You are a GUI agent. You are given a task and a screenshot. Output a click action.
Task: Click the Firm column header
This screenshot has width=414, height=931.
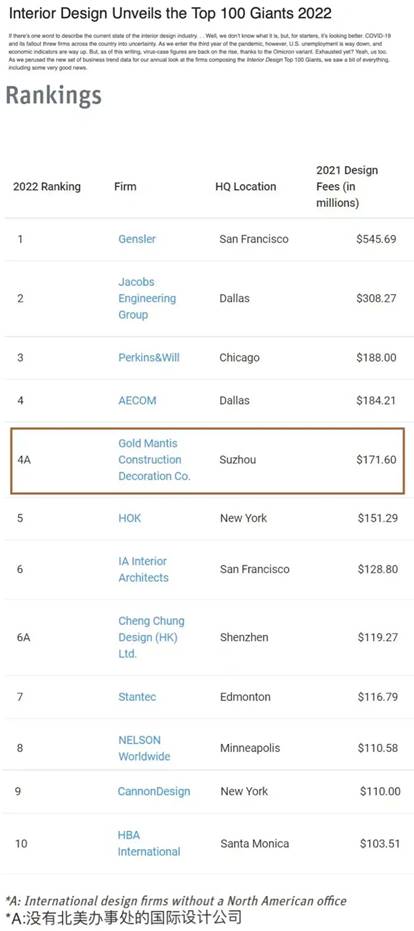click(x=125, y=186)
